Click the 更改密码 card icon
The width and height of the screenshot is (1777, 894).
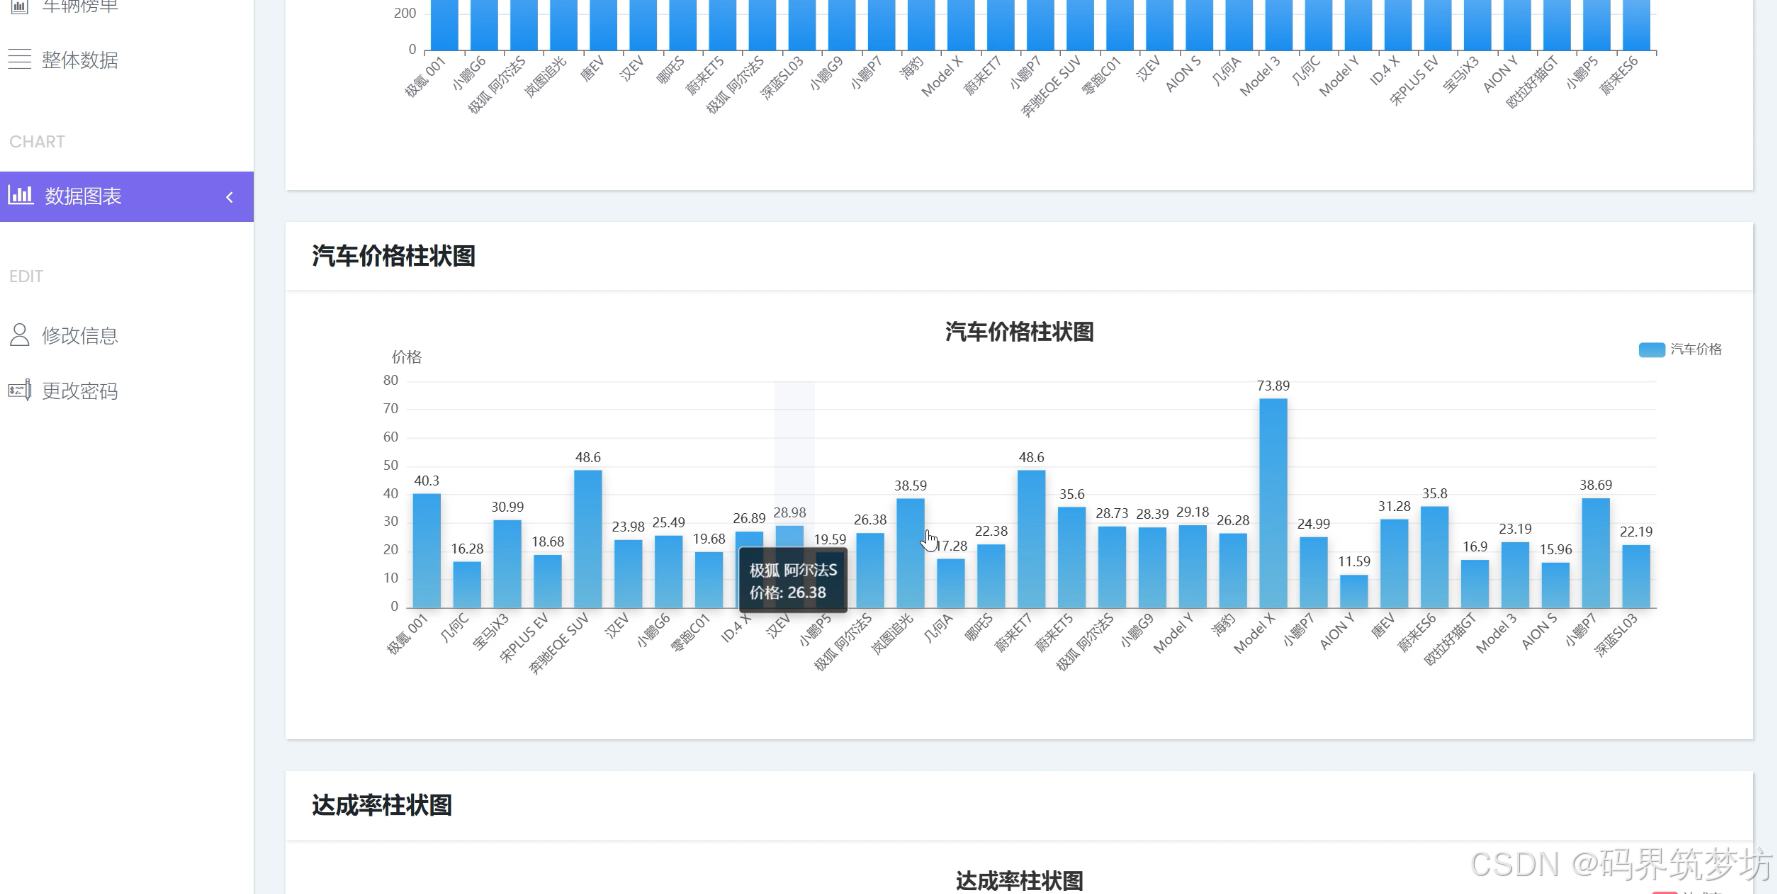(20, 390)
